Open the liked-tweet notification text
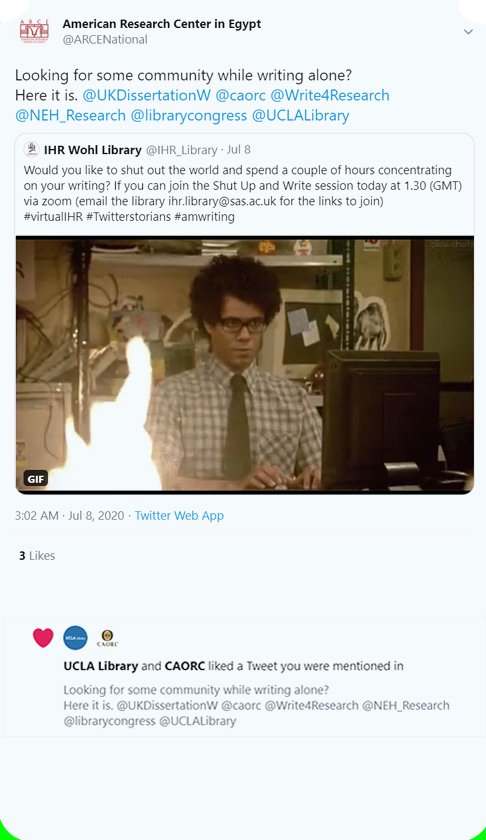This screenshot has width=486, height=840. coord(234,666)
